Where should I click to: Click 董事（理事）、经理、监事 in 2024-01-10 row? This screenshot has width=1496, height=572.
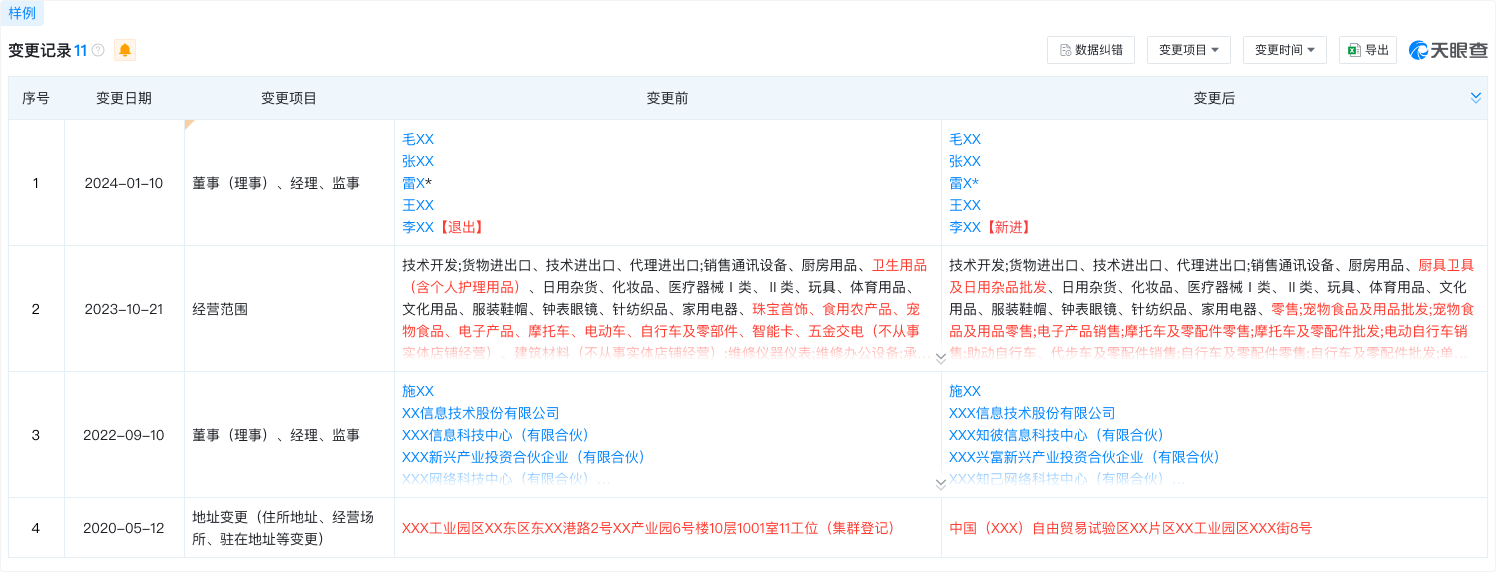coord(276,183)
